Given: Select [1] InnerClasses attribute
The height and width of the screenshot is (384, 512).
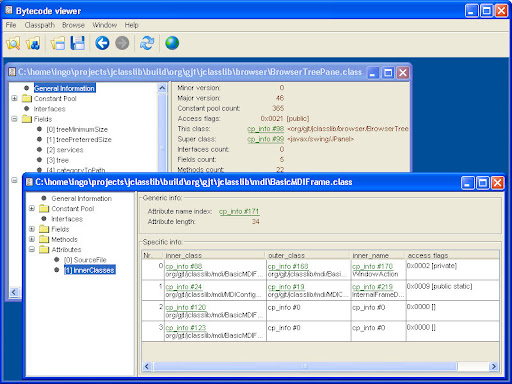Looking at the screenshot, I should 89,270.
